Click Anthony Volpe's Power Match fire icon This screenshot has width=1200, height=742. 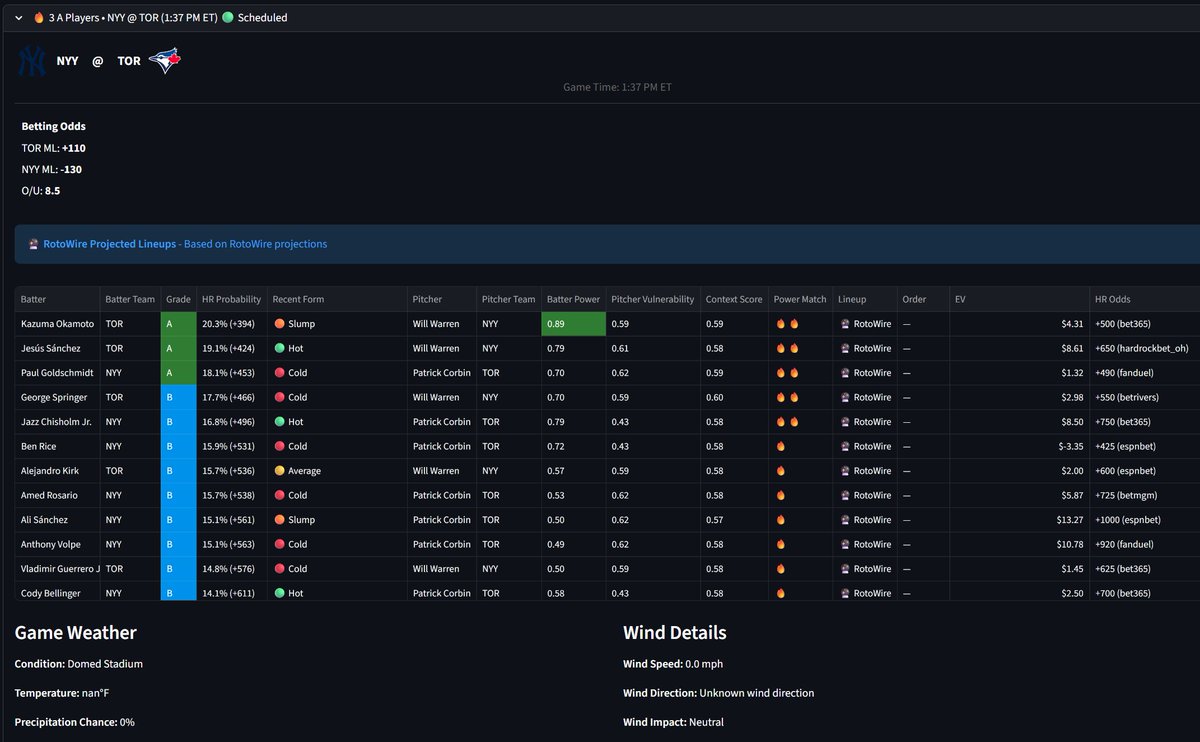[781, 544]
